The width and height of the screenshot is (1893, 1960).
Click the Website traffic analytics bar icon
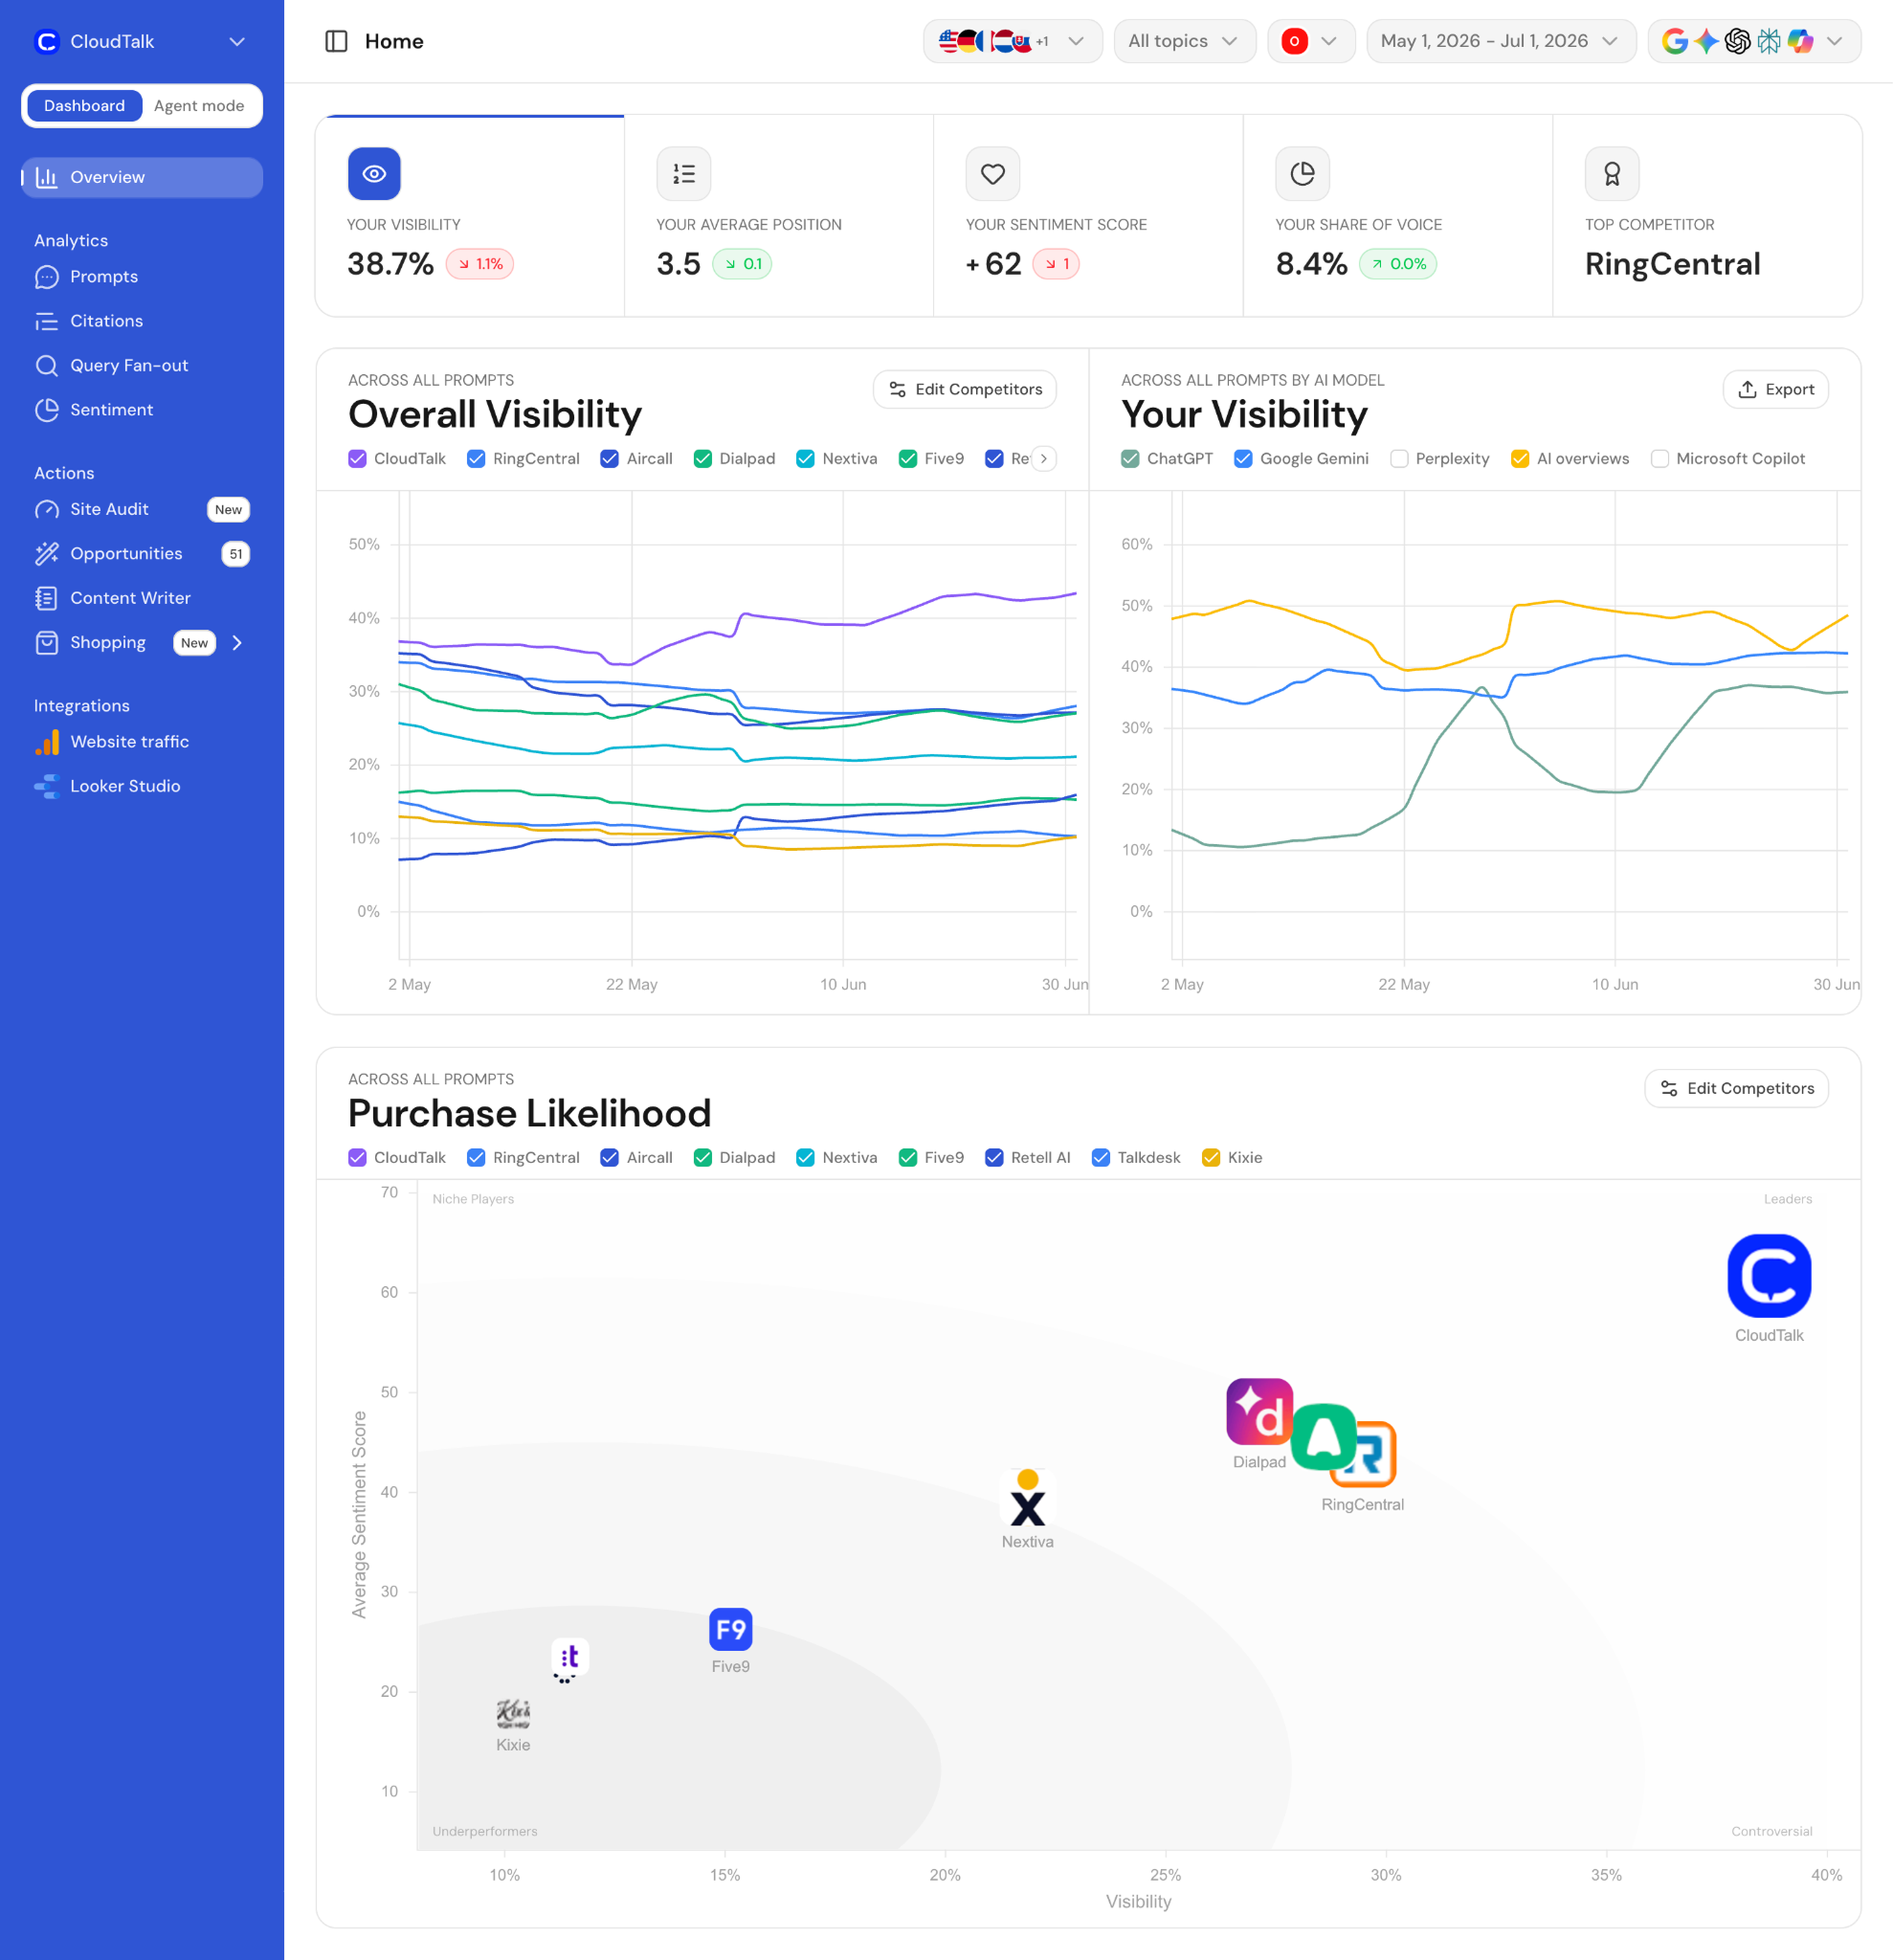point(46,742)
